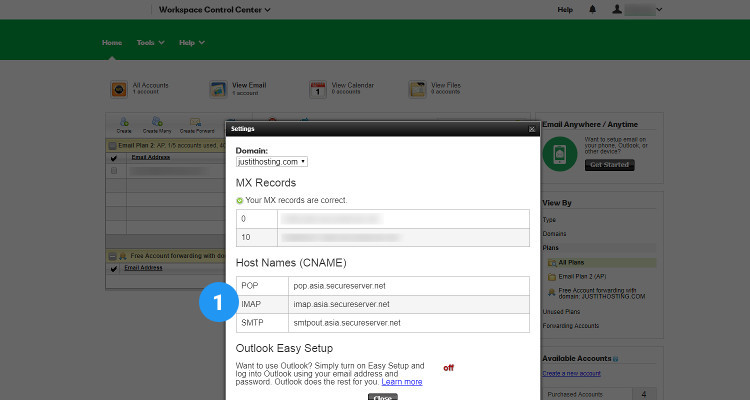750x400 pixels.
Task: Click the Email Anywhere phone icon
Action: coord(560,154)
